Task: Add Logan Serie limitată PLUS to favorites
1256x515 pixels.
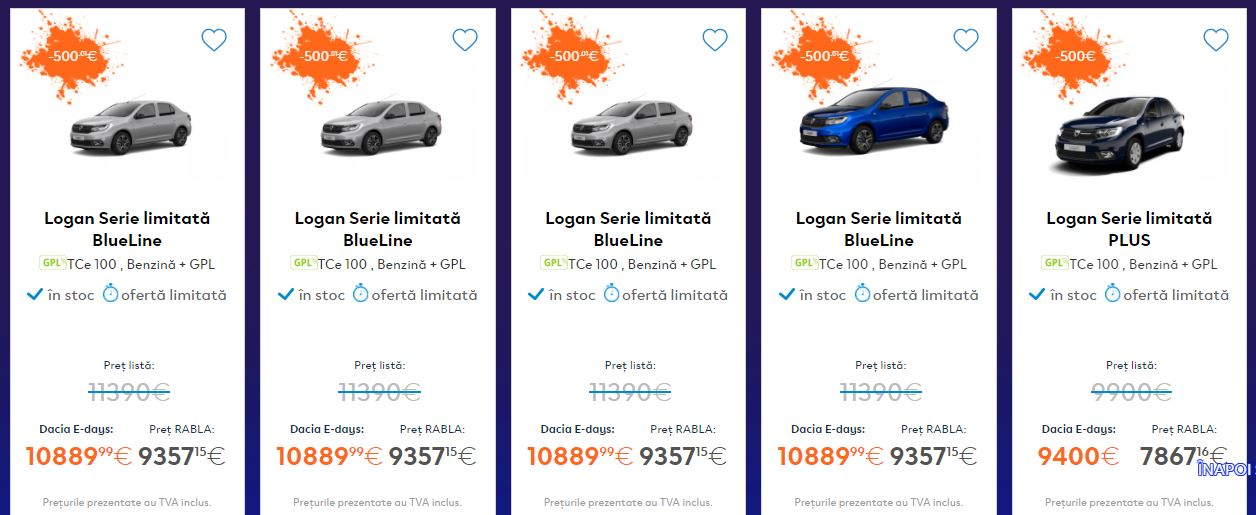Action: coord(1216,40)
